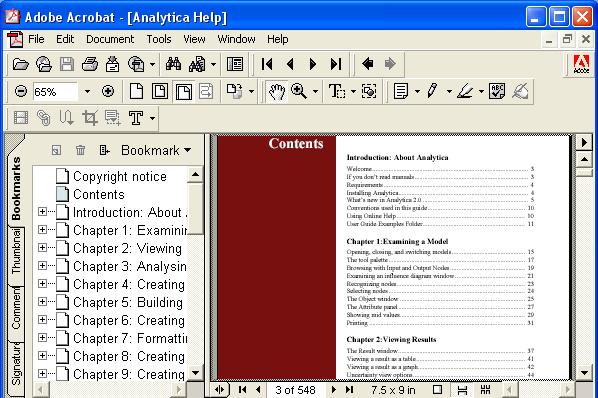Select the Movie tool filmstrip icon
Viewport: 598px width, 398px height.
coord(21,118)
